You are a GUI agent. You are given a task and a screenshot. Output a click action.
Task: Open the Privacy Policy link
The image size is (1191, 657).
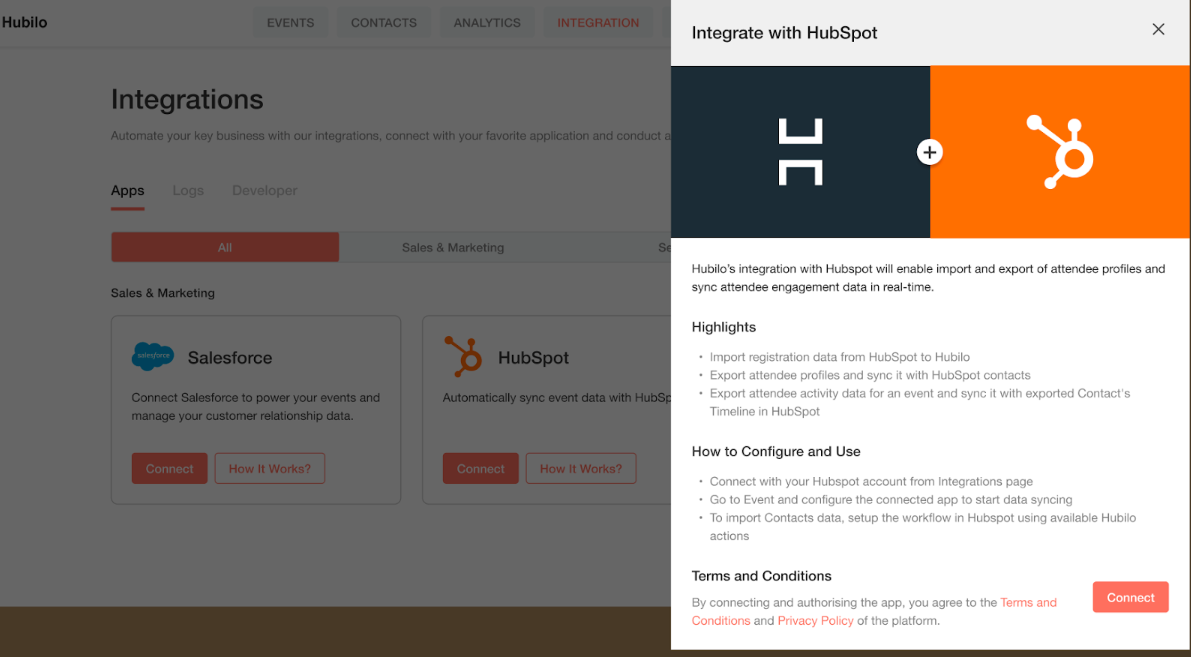coord(816,621)
